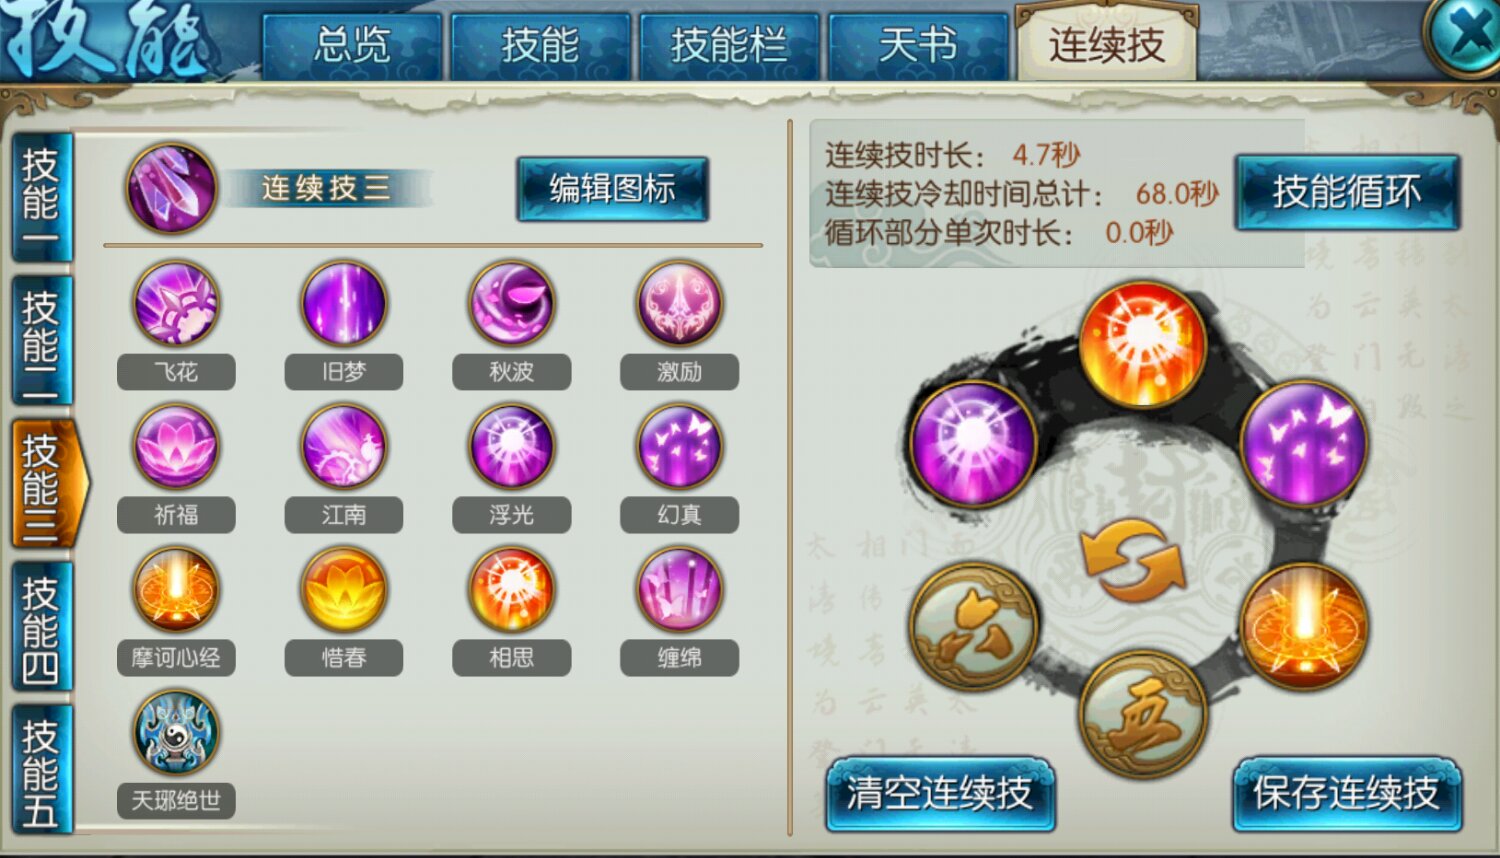
Task: Click 清空连续技 to clear combo
Action: point(940,794)
